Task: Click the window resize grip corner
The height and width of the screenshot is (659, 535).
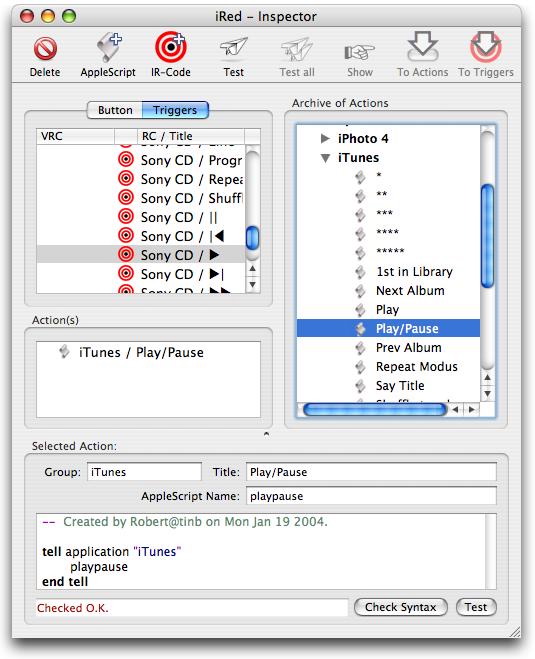Action: 514,632
